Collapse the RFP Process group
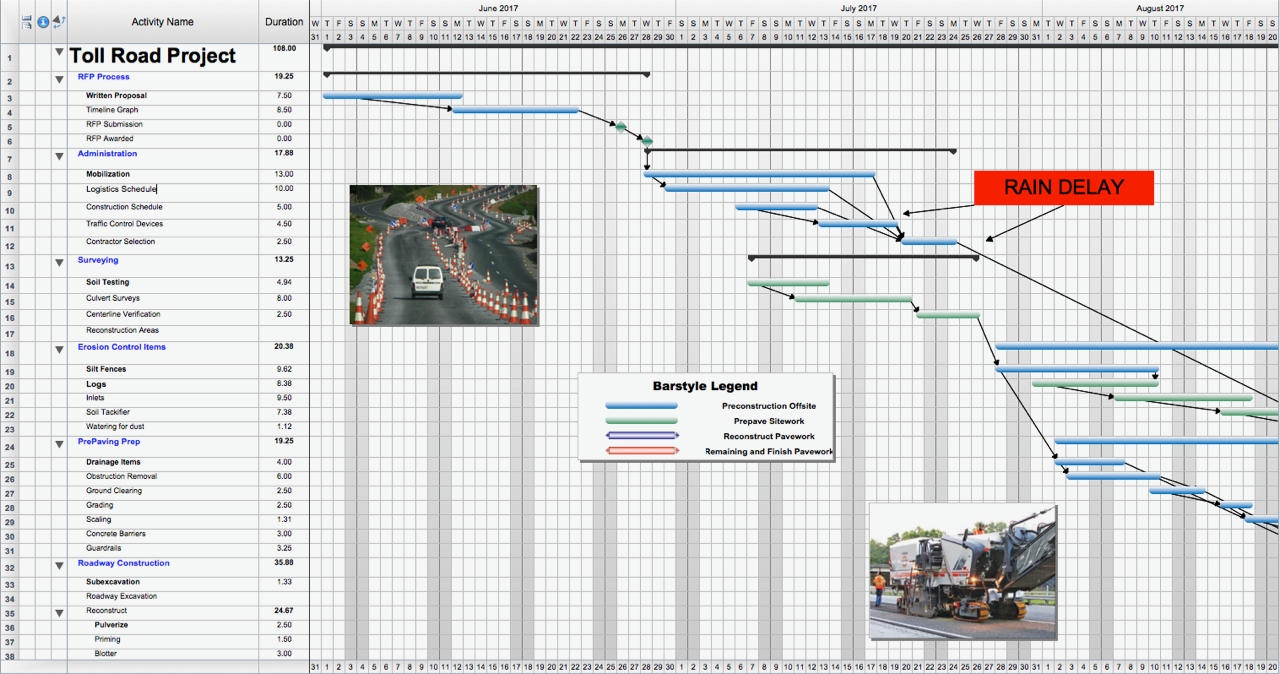 (59, 79)
